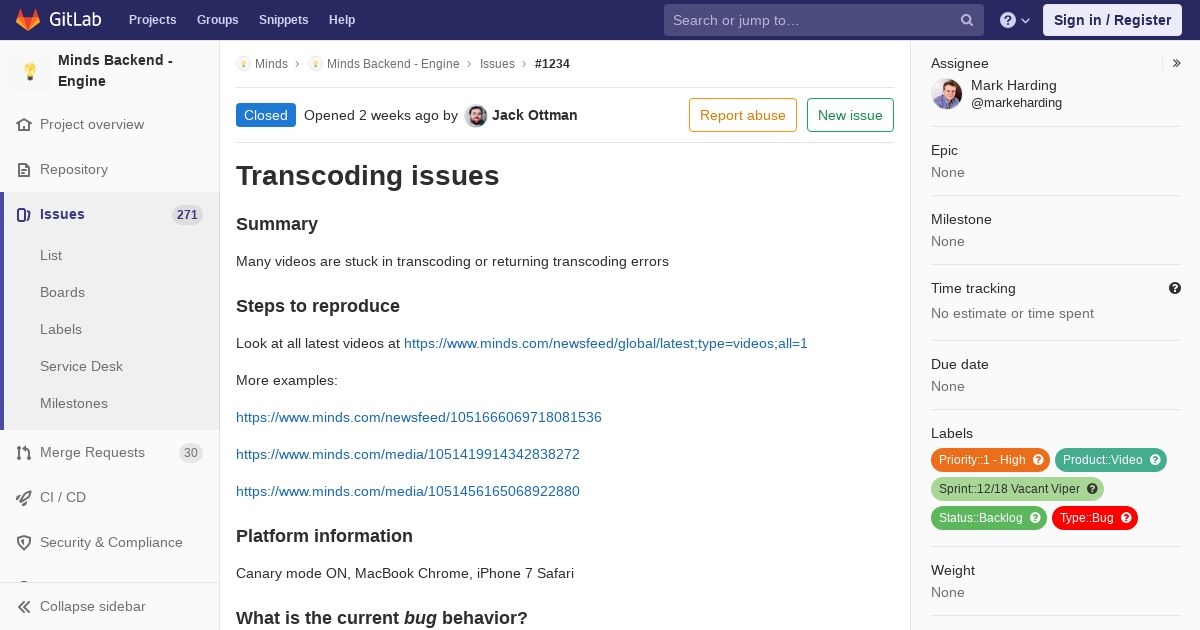The image size is (1200, 630).
Task: Collapse the right sidebar with the double-arrow
Action: pyautogui.click(x=1176, y=63)
